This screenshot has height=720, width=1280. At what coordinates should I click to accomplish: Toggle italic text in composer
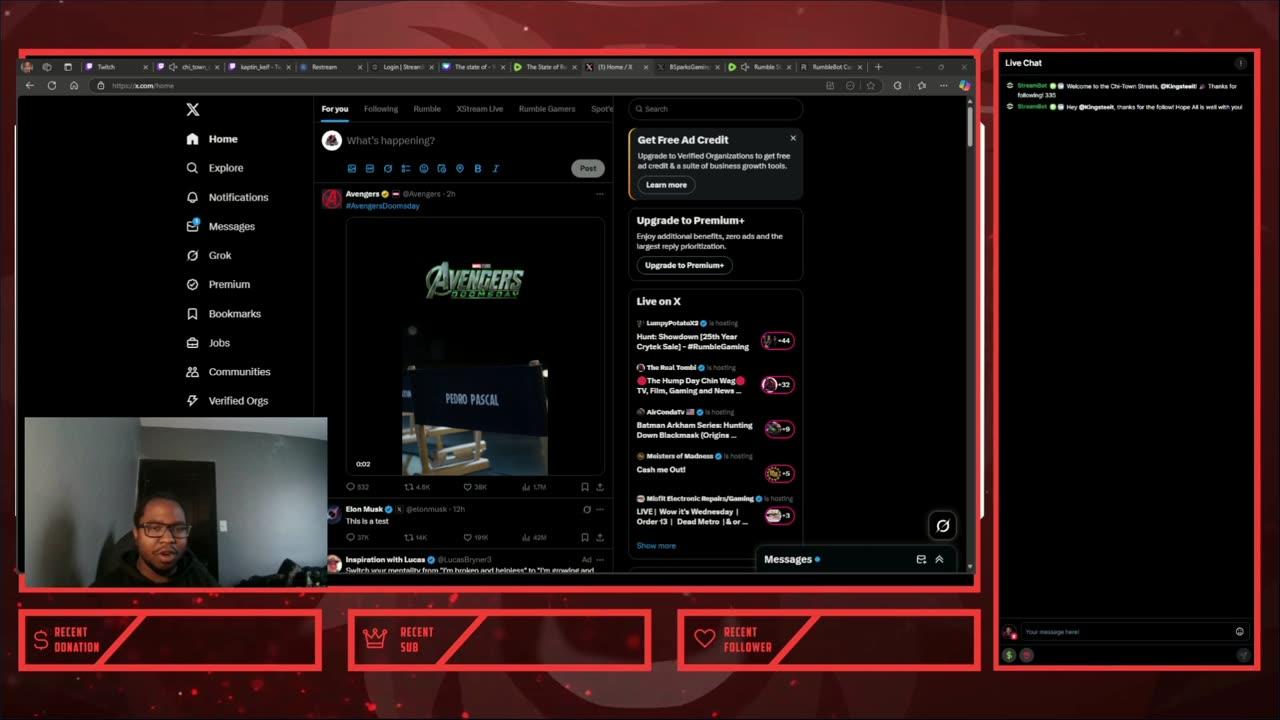tap(495, 168)
